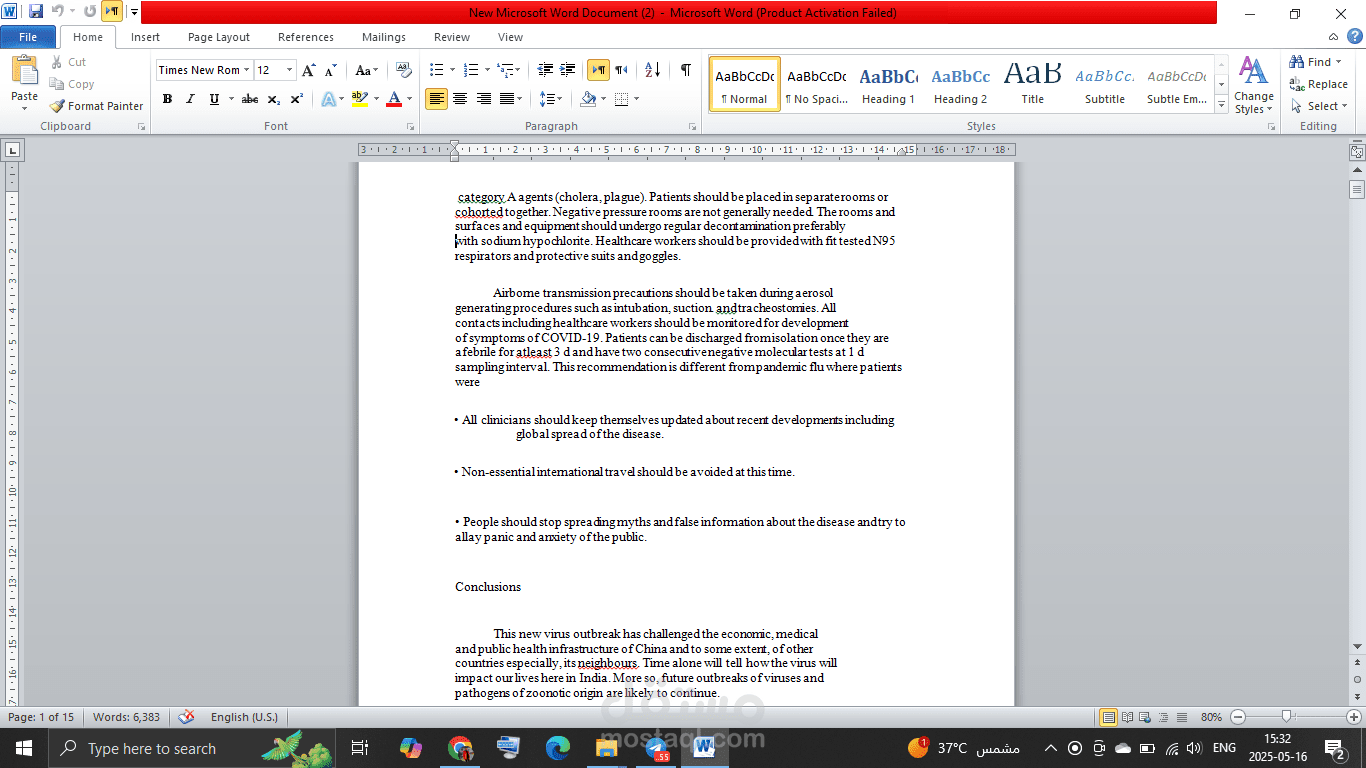Screen dimensions: 1366x768
Task: Apply strikethrough formatting to text
Action: pyautogui.click(x=250, y=99)
